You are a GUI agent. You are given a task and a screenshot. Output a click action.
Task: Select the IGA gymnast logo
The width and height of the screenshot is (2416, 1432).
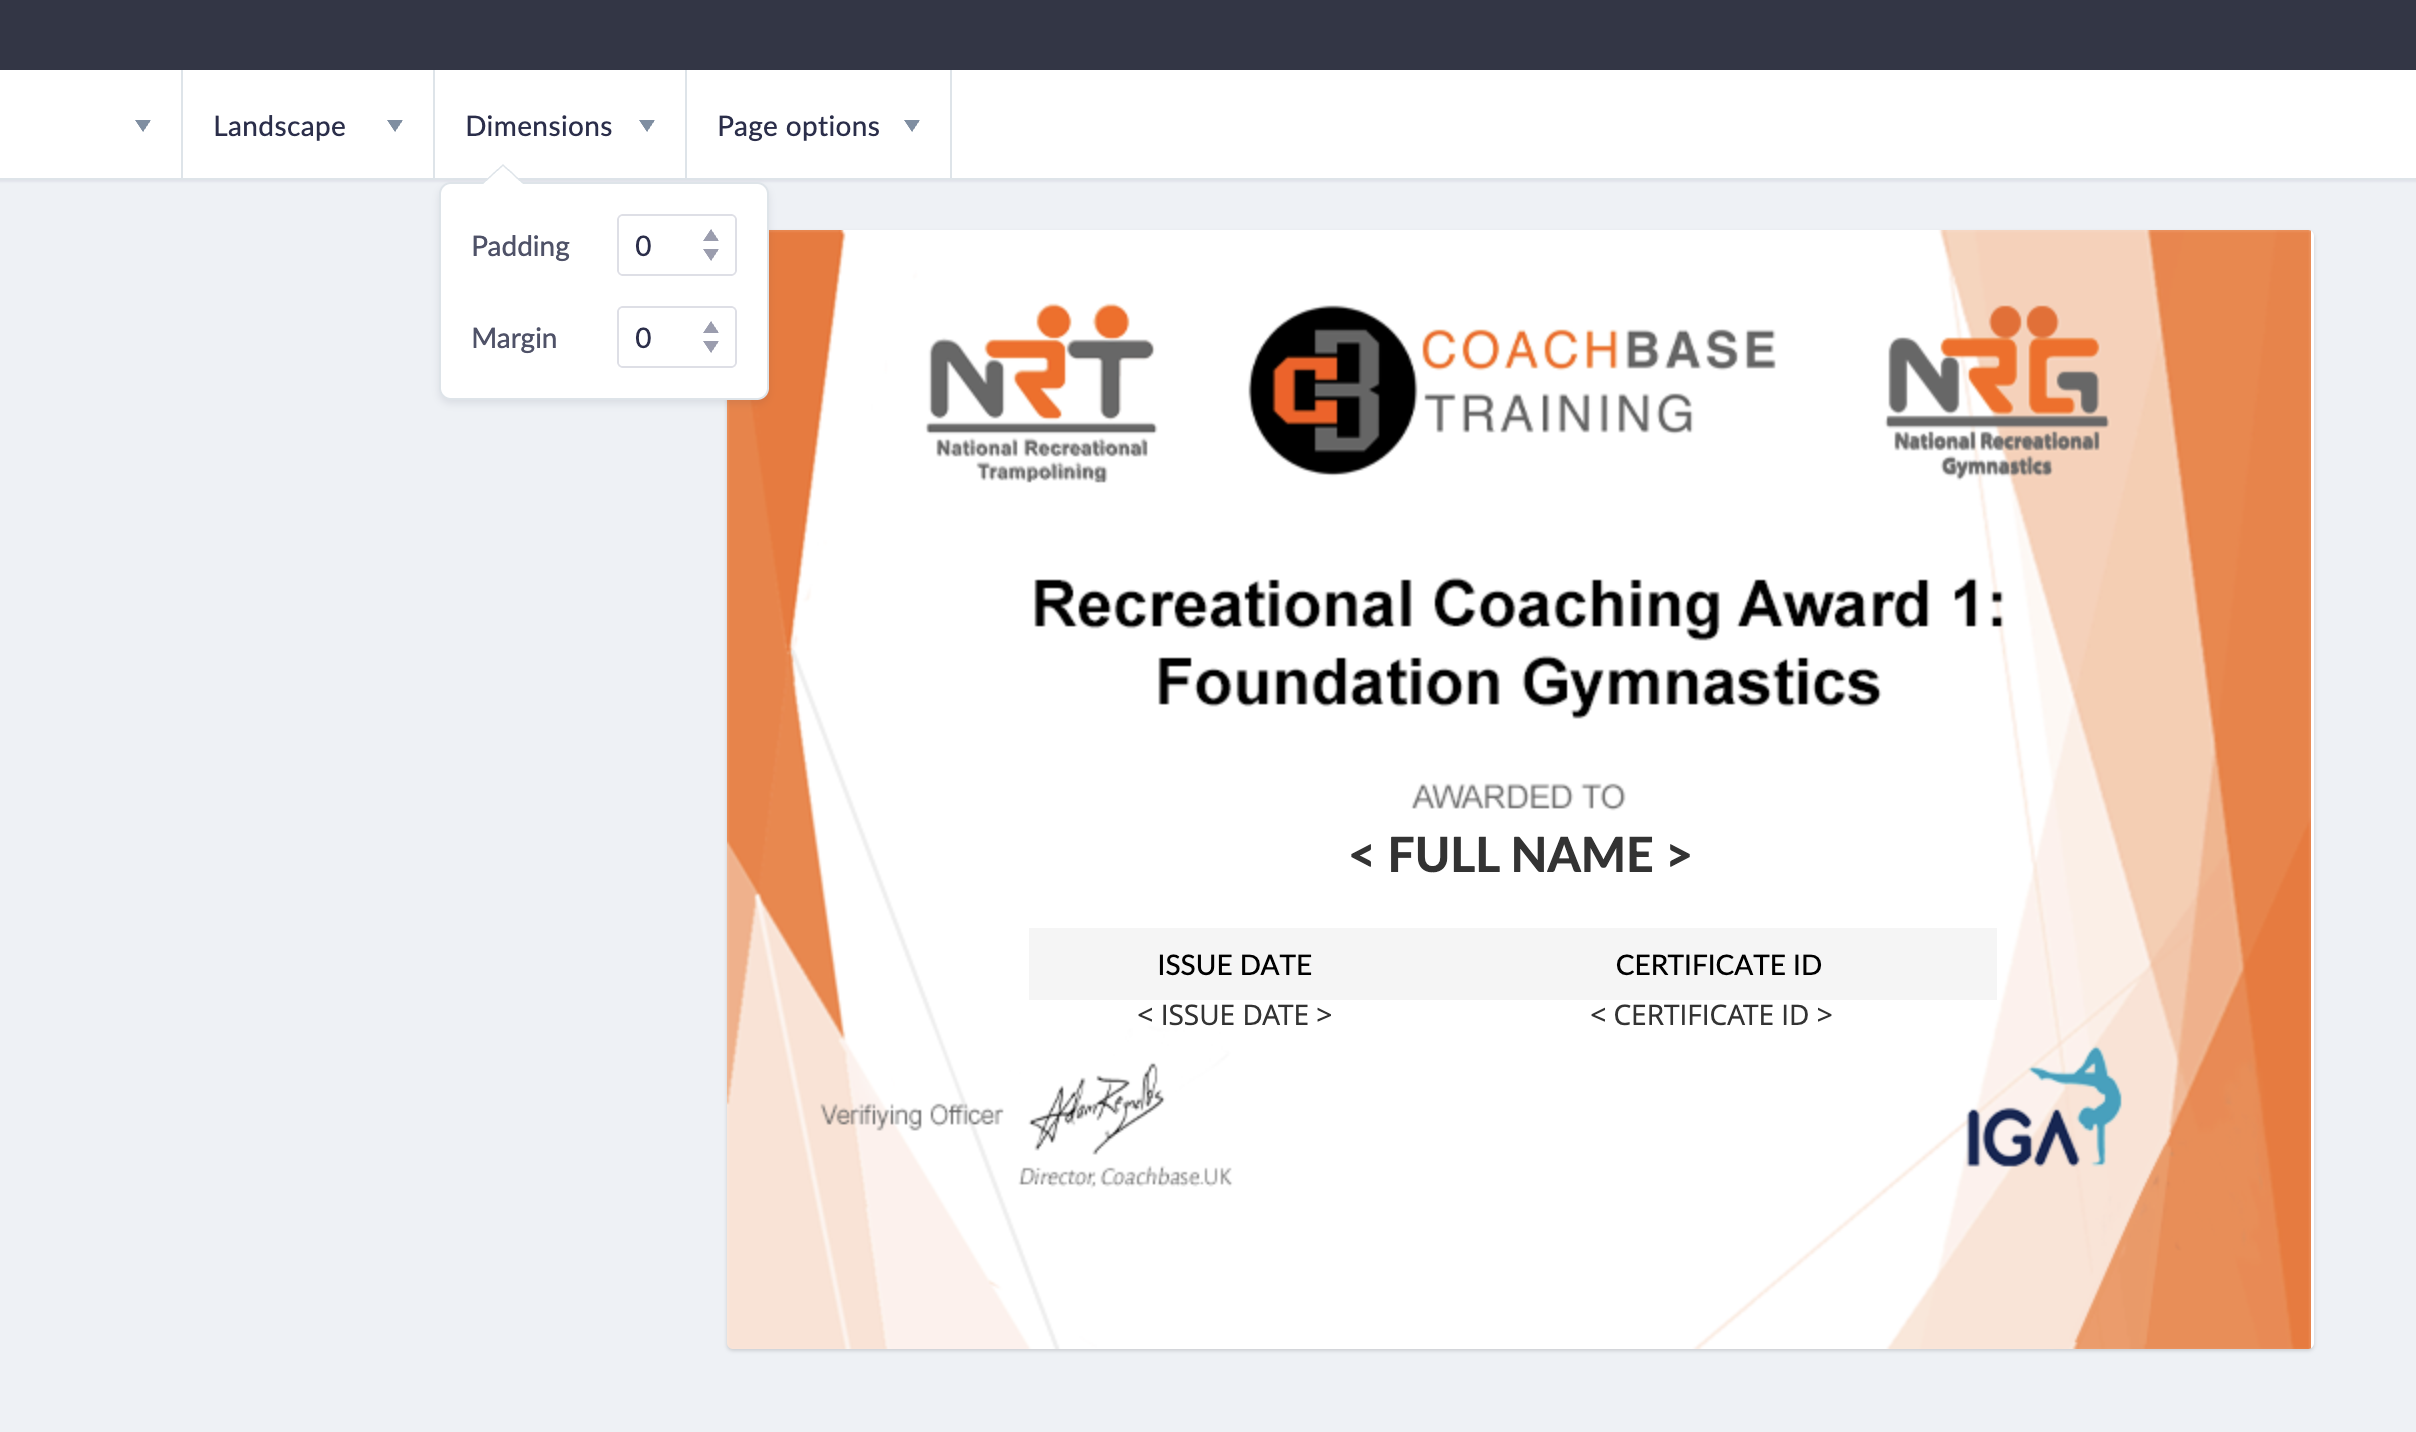click(x=2042, y=1113)
